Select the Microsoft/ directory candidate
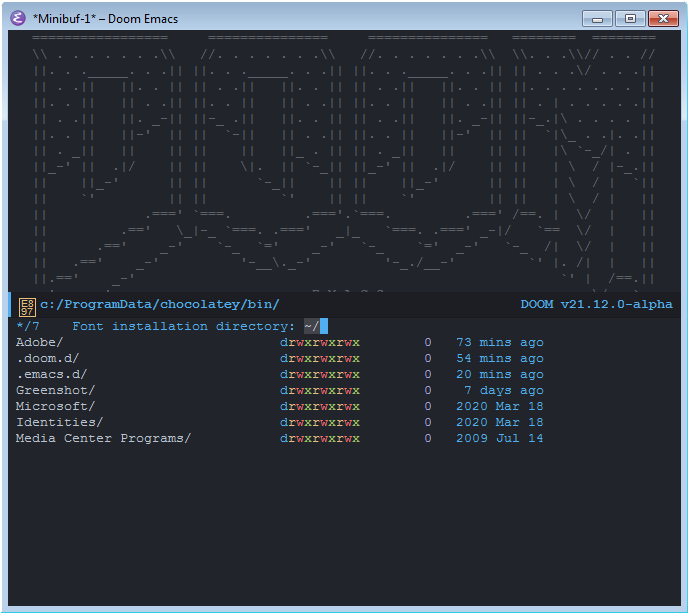This screenshot has height=614, width=689. (55, 406)
